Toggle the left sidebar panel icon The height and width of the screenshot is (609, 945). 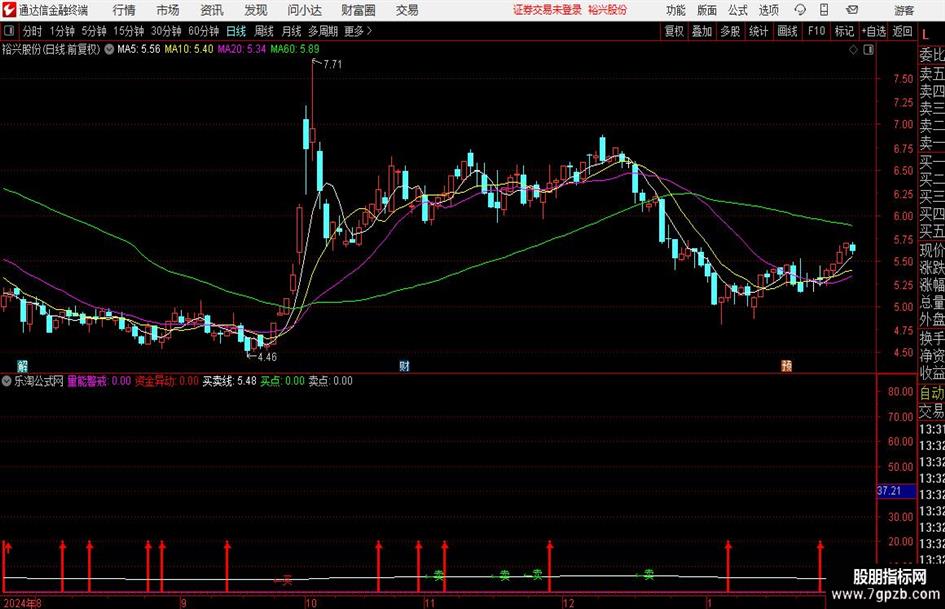tap(8, 31)
